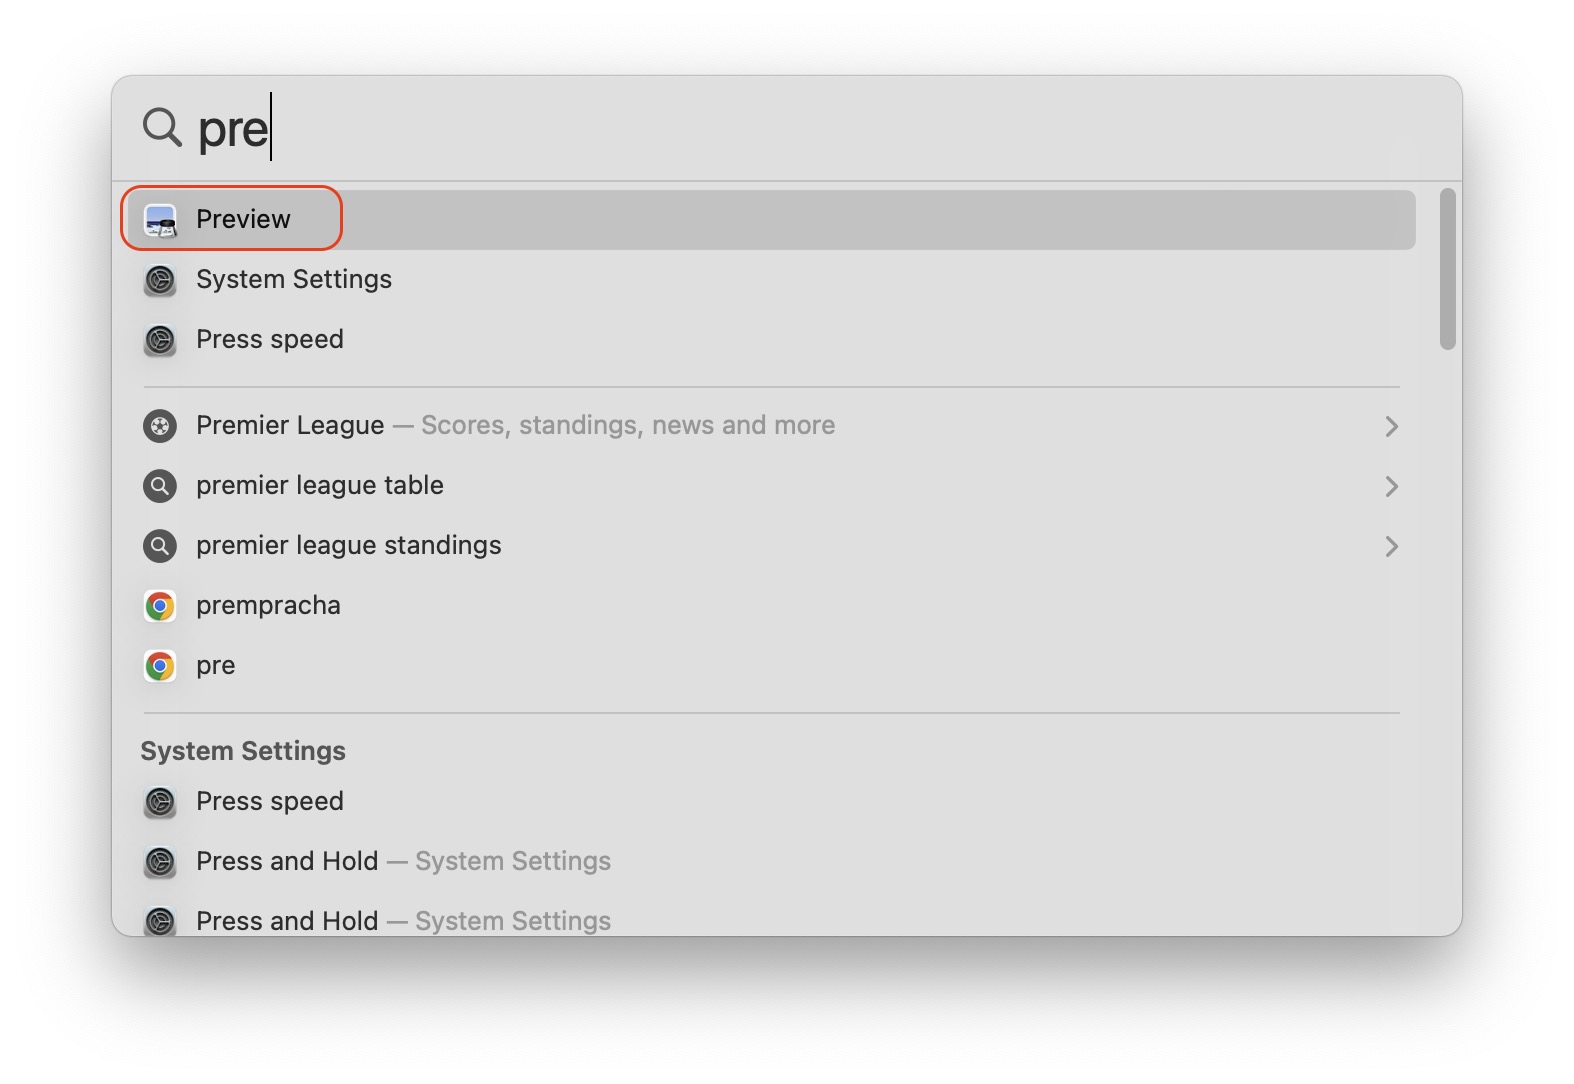Open the Preview app icon
The width and height of the screenshot is (1574, 1084).
(x=160, y=220)
